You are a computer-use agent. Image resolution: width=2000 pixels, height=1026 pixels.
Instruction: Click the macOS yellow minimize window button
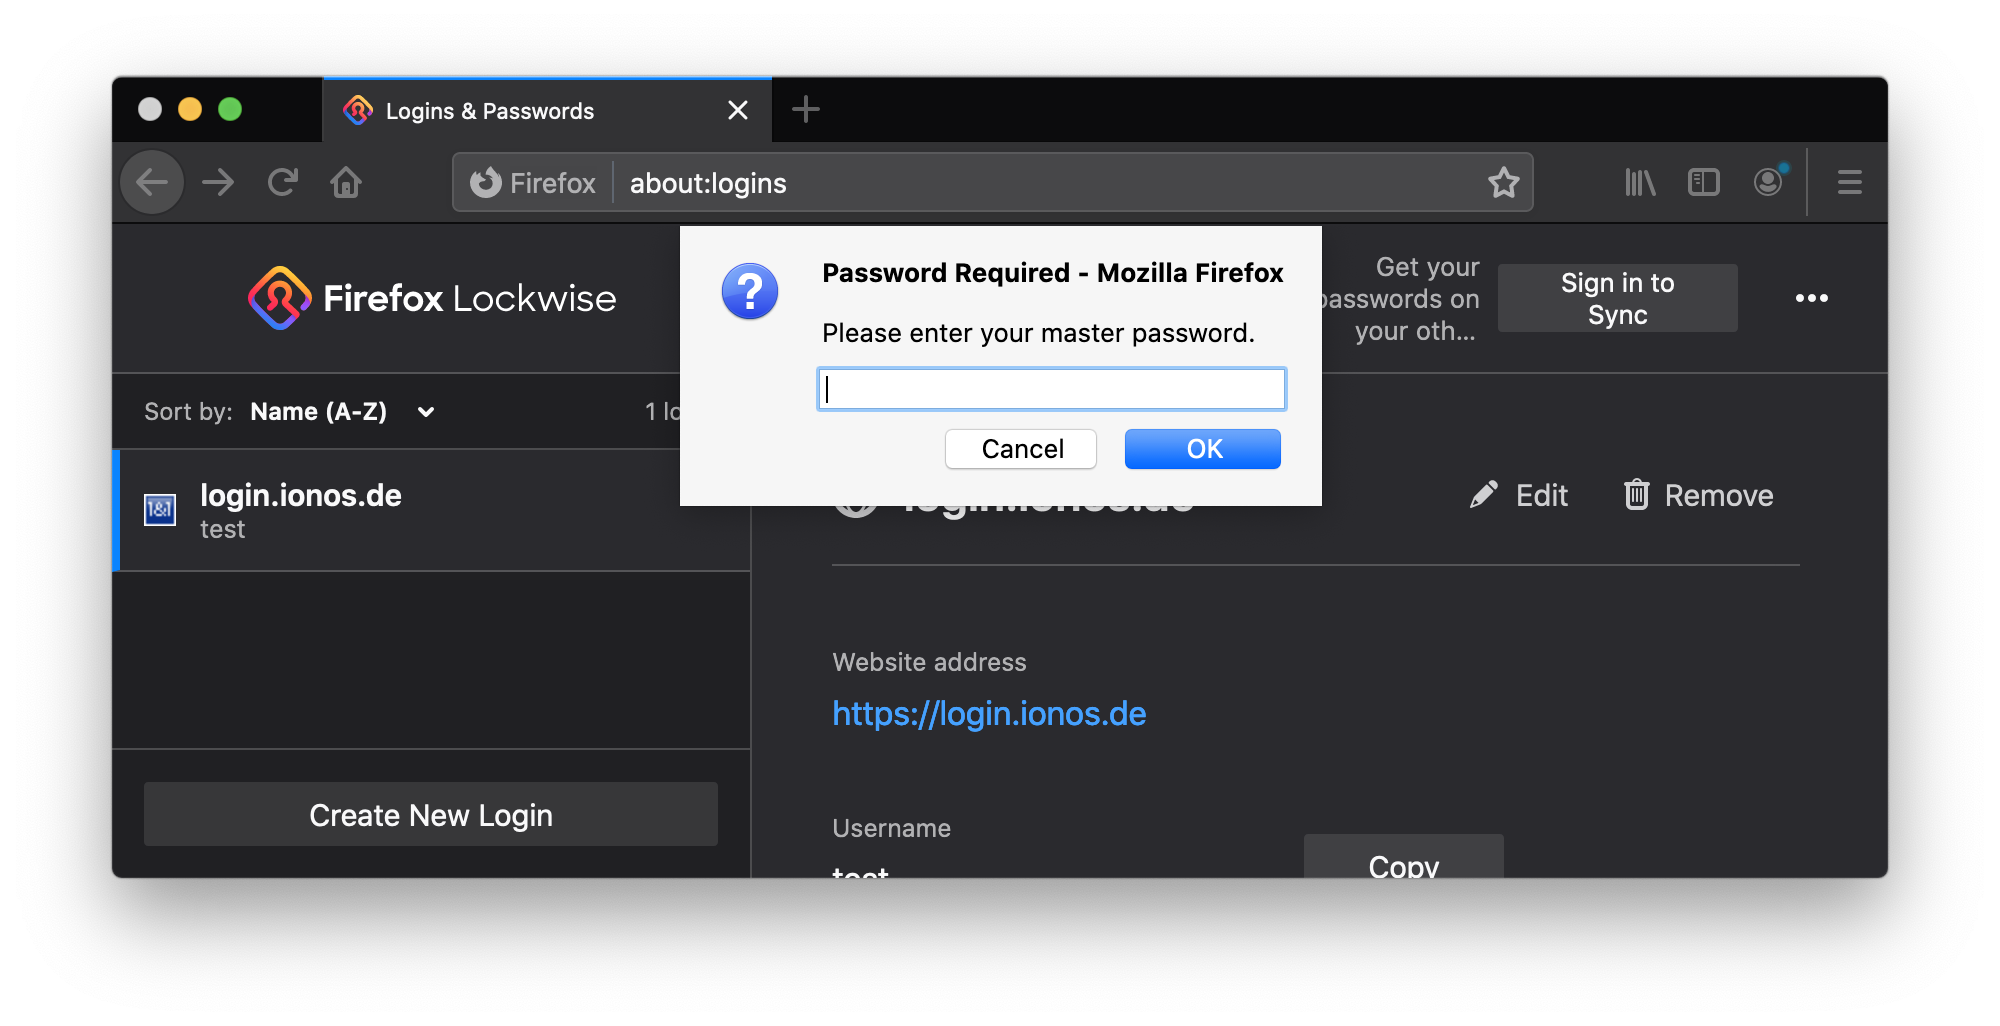click(190, 109)
